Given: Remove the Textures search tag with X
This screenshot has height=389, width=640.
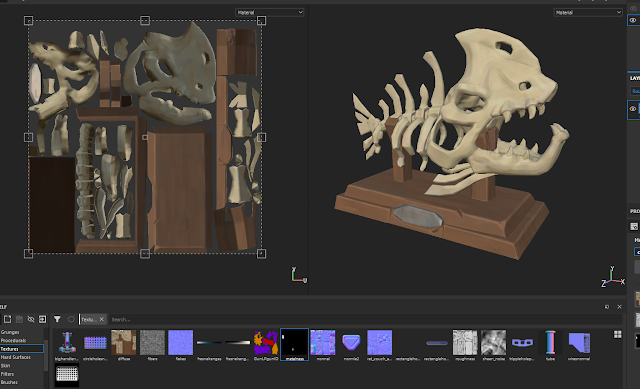Looking at the screenshot, I should coord(102,319).
